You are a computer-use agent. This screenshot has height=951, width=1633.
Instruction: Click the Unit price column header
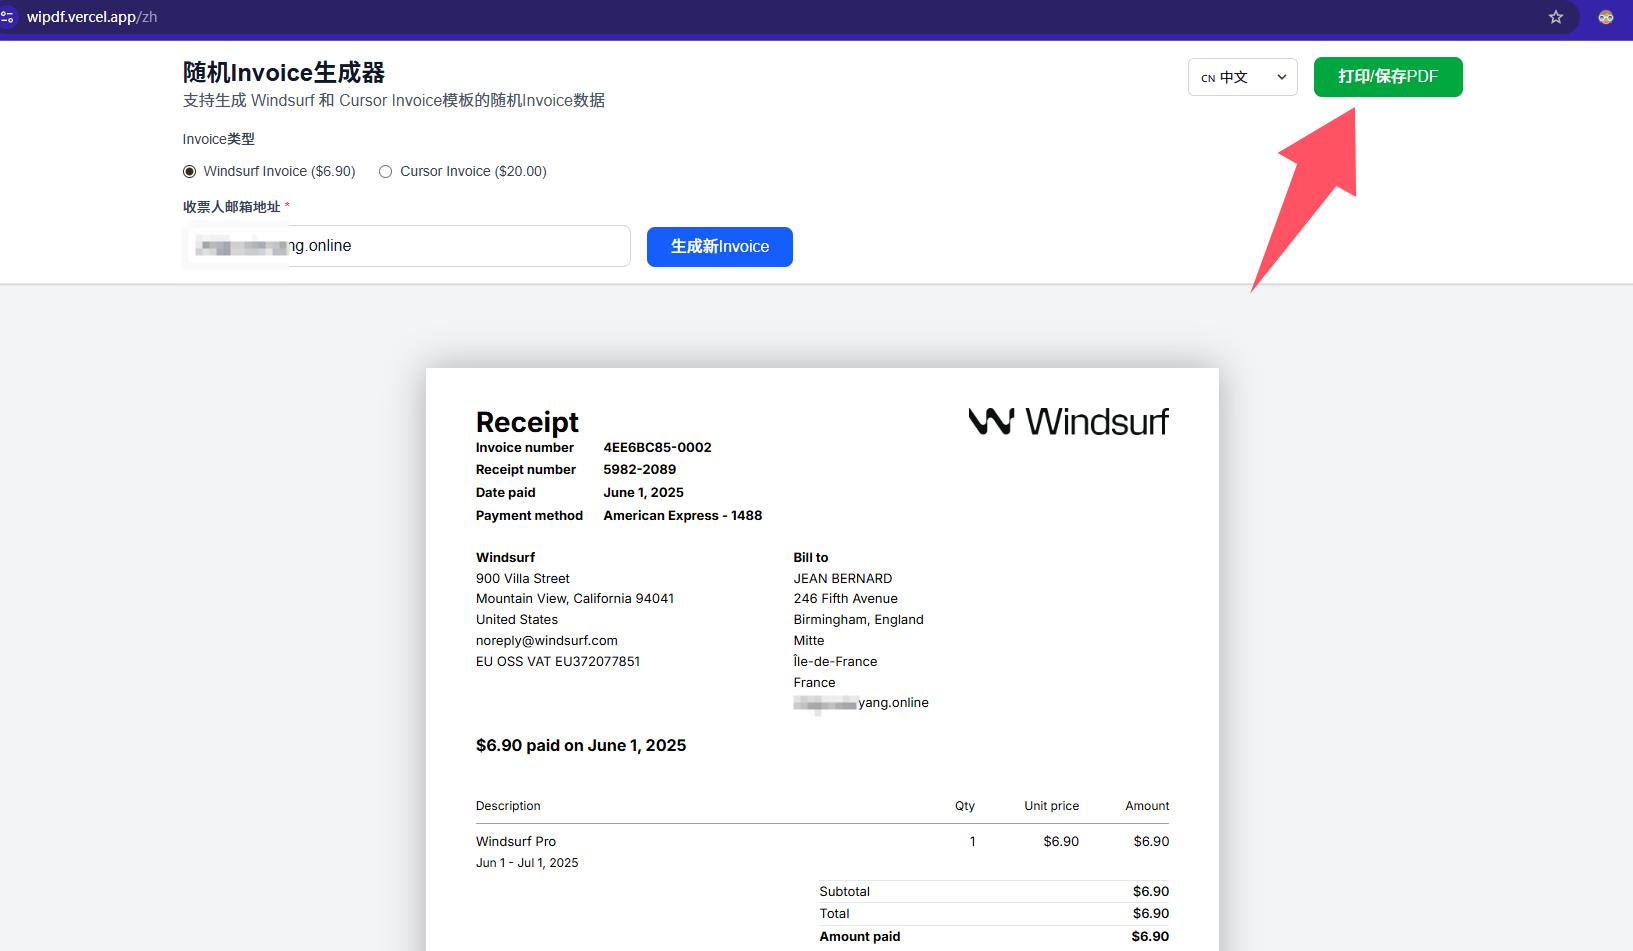[1052, 806]
